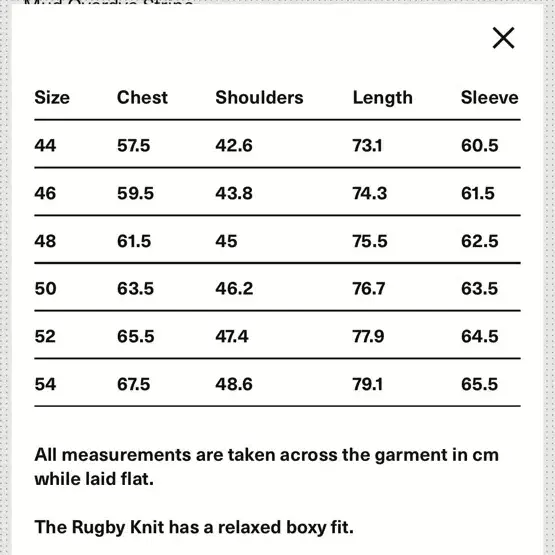The image size is (555, 555).
Task: Select the size 48 row label
Action: pos(45,241)
